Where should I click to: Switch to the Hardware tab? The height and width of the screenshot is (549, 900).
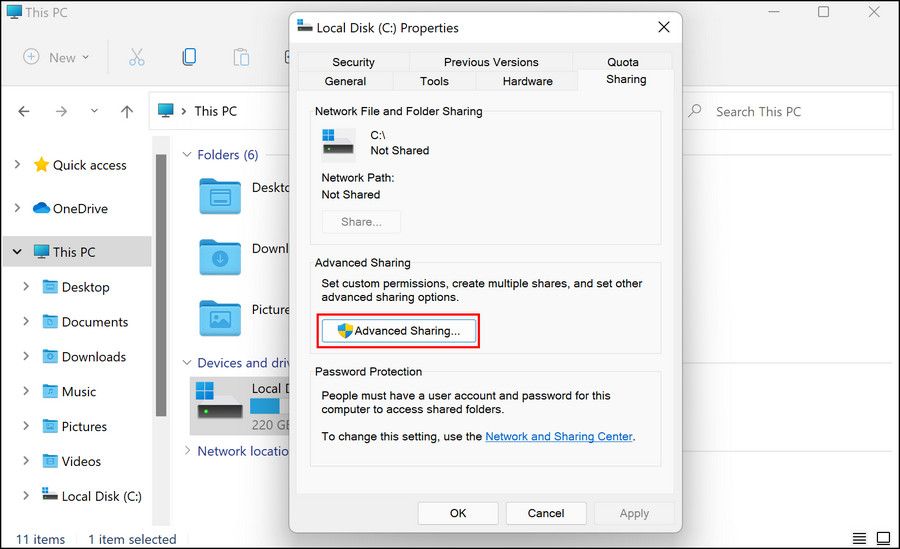(x=527, y=81)
